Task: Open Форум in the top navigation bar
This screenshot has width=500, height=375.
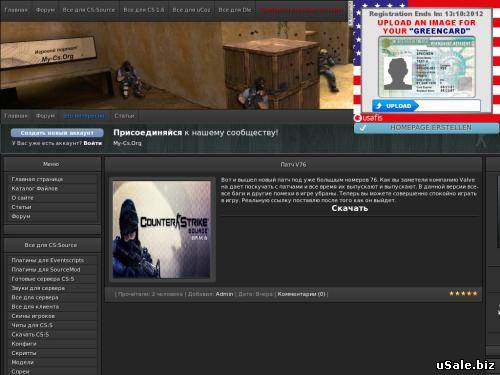Action: [45, 10]
